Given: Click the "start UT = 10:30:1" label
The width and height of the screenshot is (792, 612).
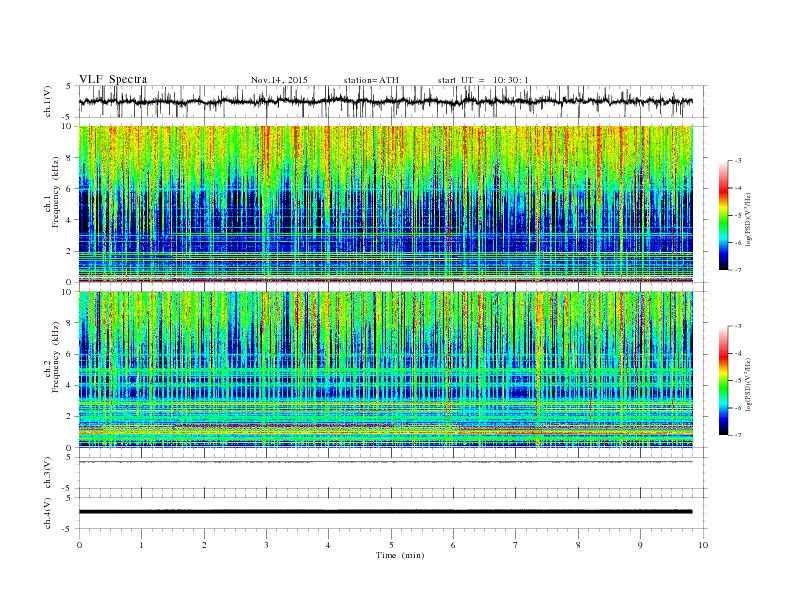Looking at the screenshot, I should click(x=483, y=80).
